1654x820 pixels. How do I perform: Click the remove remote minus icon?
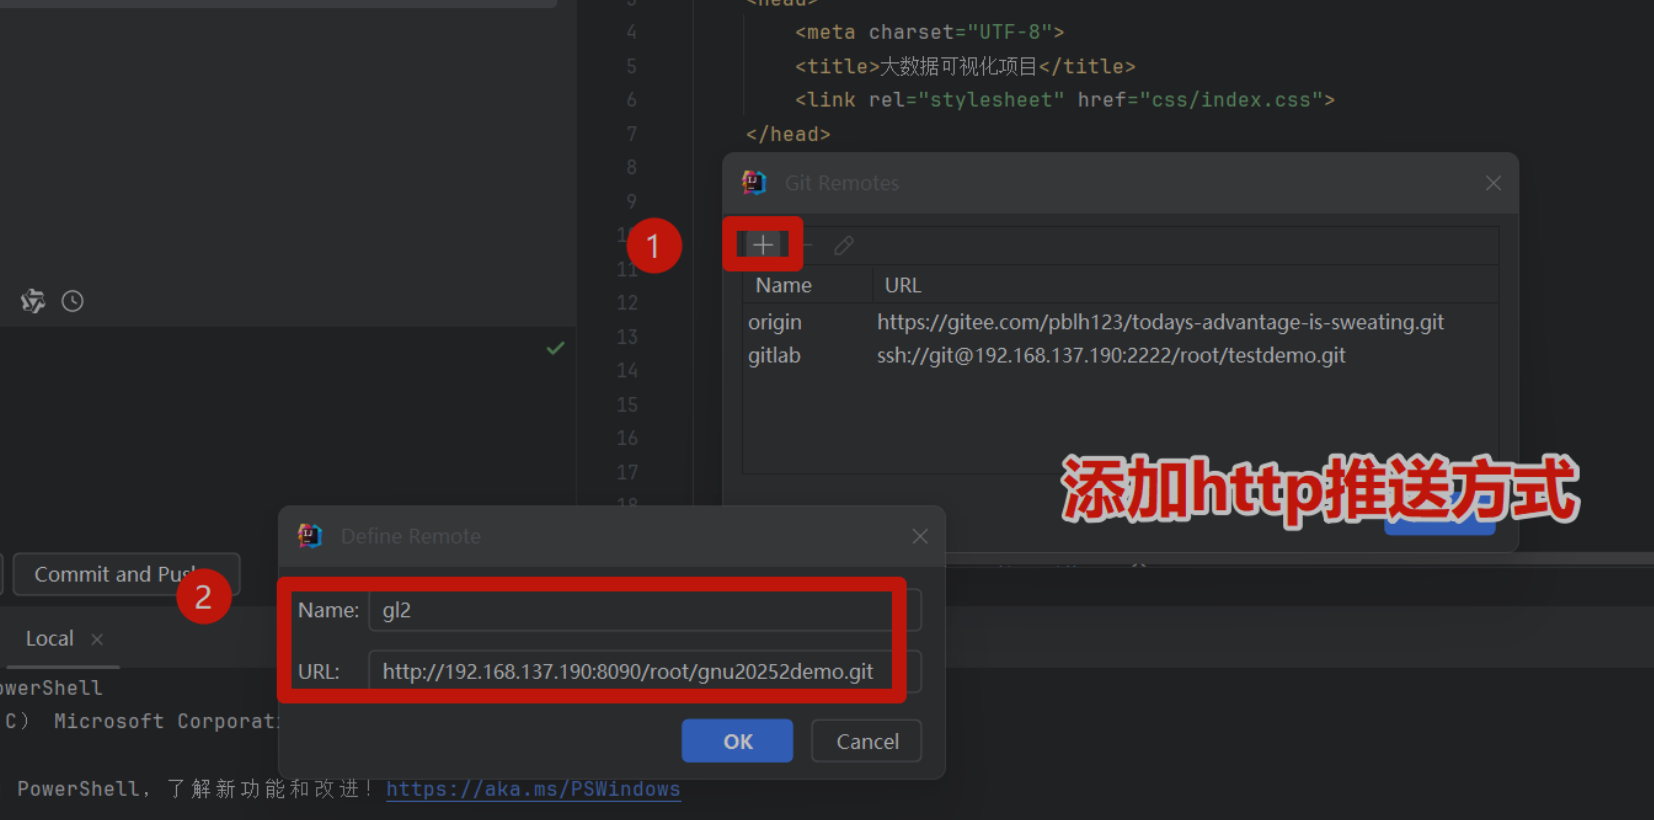[808, 245]
